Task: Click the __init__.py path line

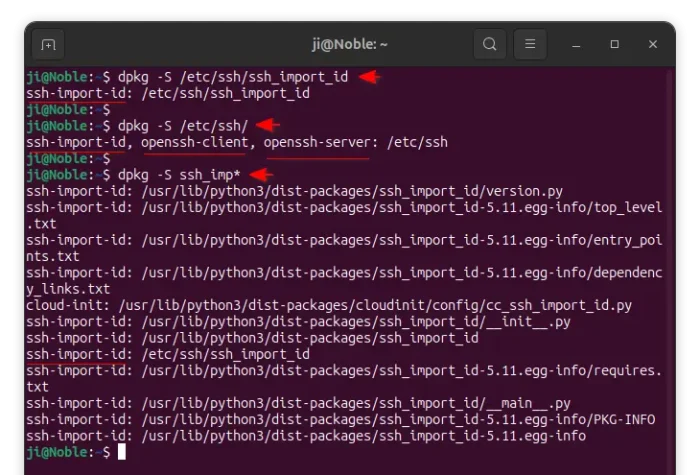Action: (298, 322)
